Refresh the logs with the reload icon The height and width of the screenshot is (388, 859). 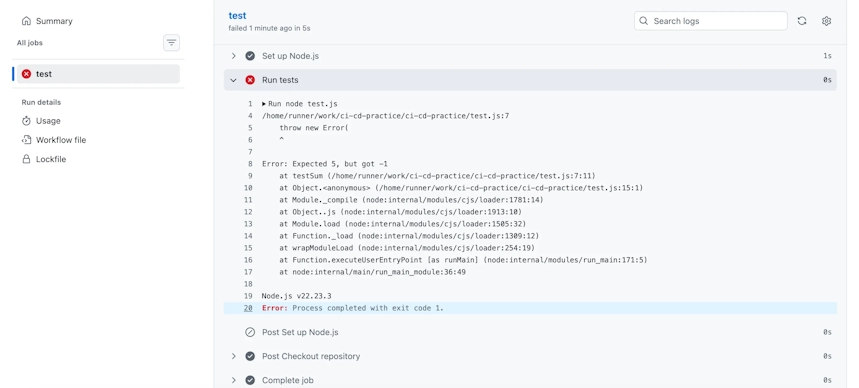802,21
